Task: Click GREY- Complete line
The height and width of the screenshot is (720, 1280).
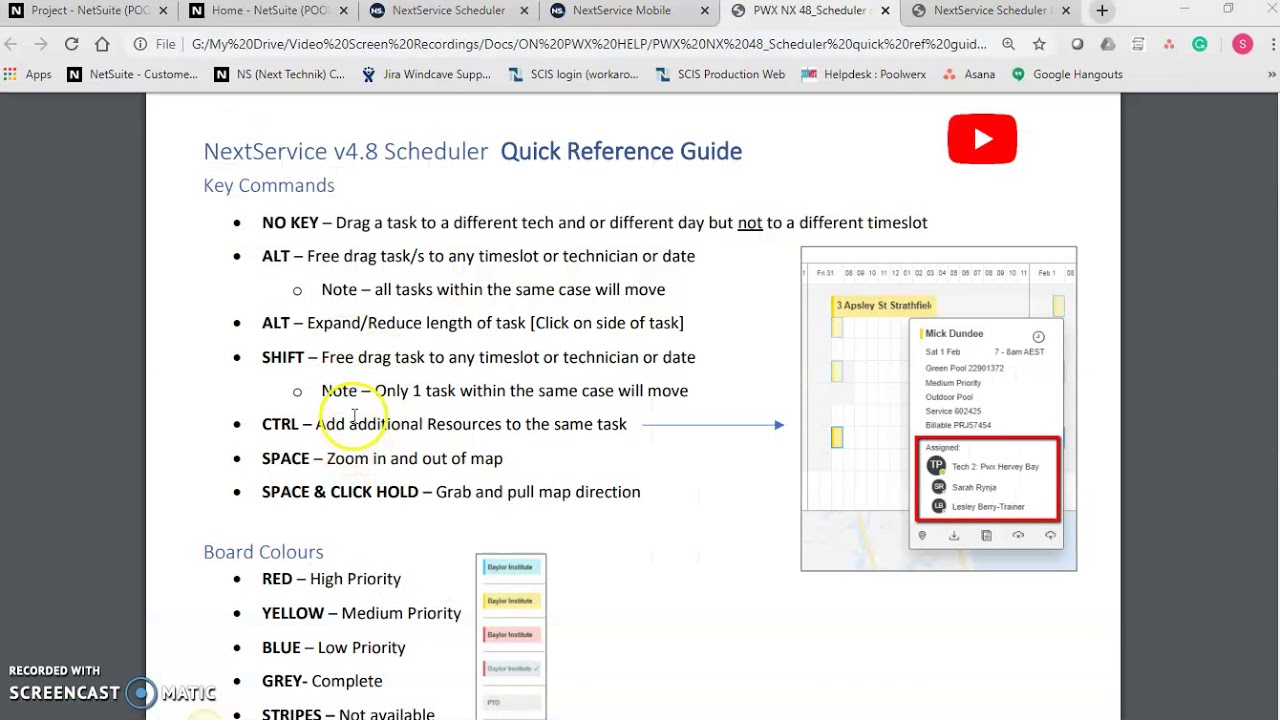Action: click(322, 681)
